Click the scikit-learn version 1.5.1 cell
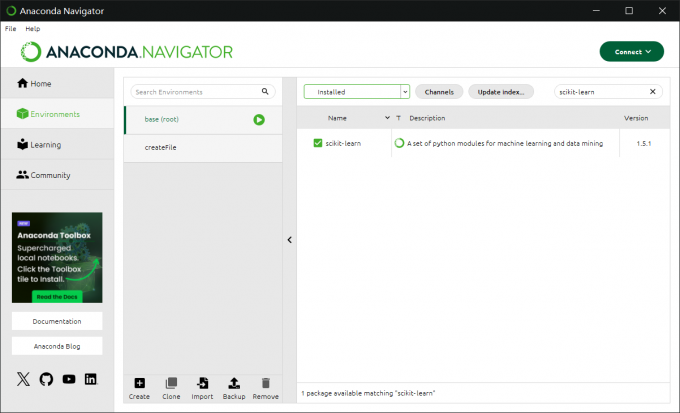 (x=644, y=143)
